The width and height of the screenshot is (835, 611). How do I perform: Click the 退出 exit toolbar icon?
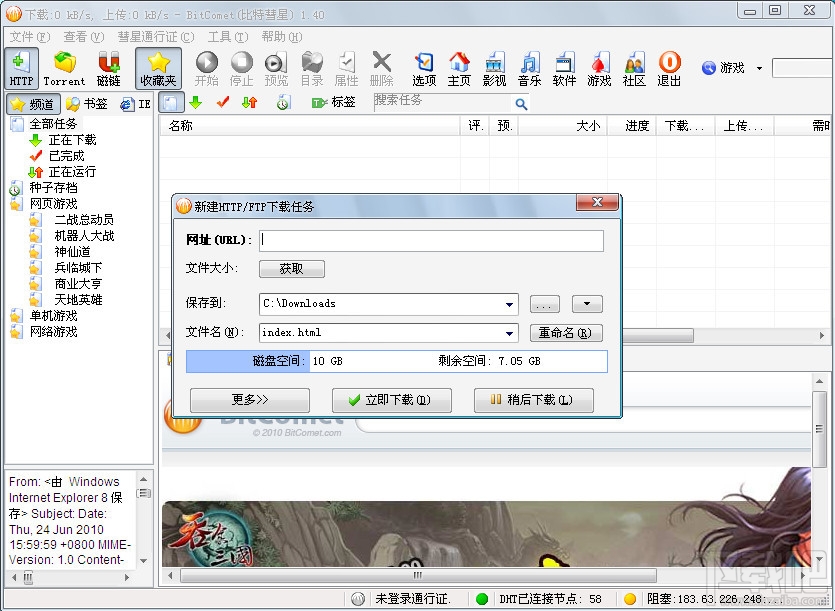(669, 68)
